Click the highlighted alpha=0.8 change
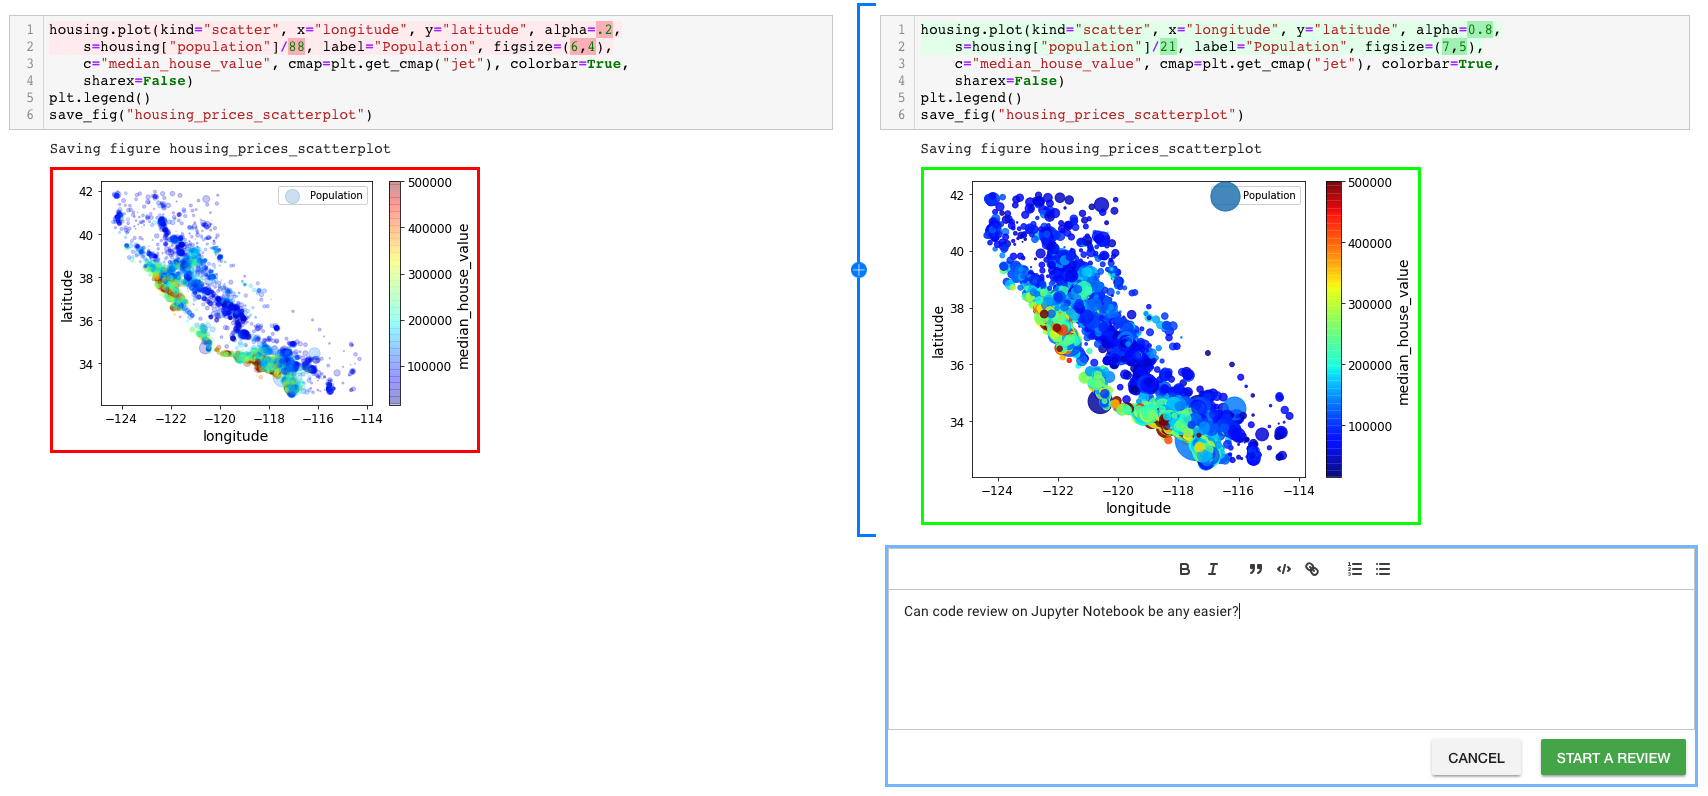 click(1480, 30)
